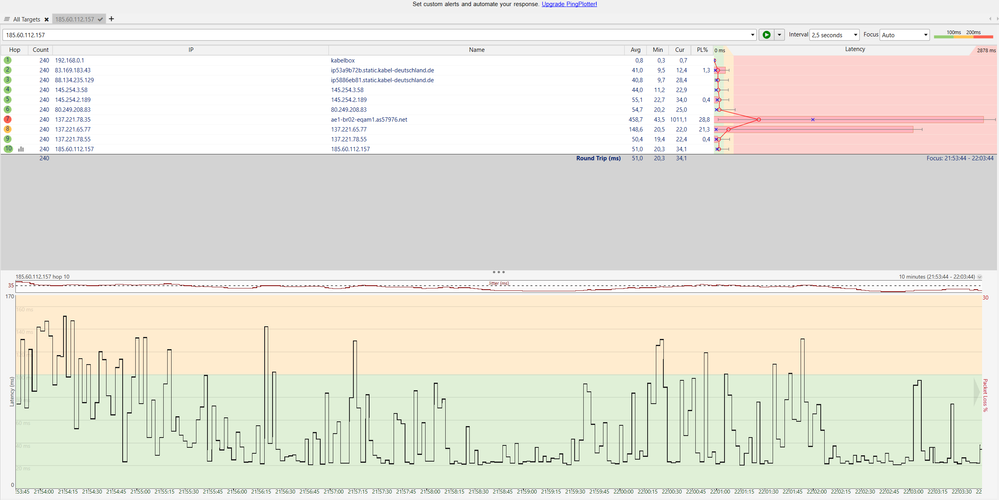Select the IP 137.221.65.77 cell

coord(73,129)
